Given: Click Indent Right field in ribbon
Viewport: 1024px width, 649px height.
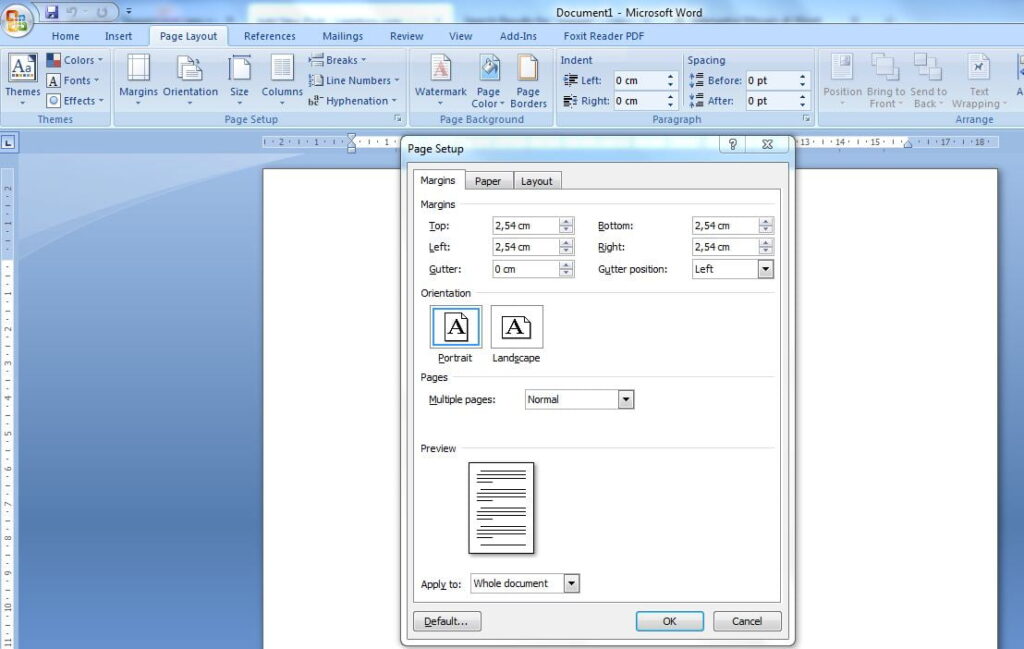Looking at the screenshot, I should coord(639,101).
